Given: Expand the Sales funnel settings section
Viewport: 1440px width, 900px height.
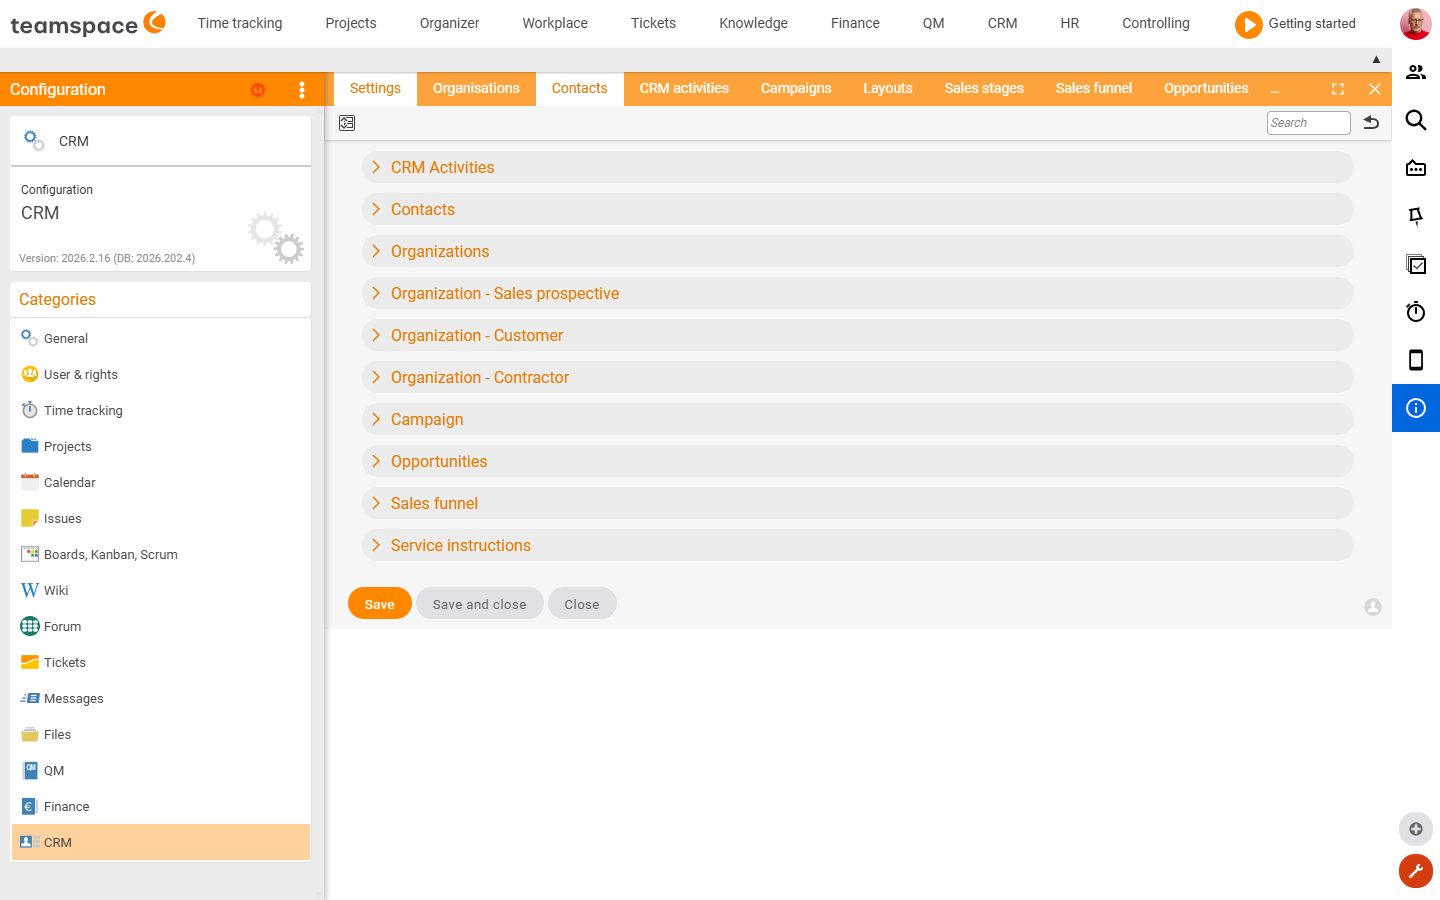Looking at the screenshot, I should pos(857,503).
